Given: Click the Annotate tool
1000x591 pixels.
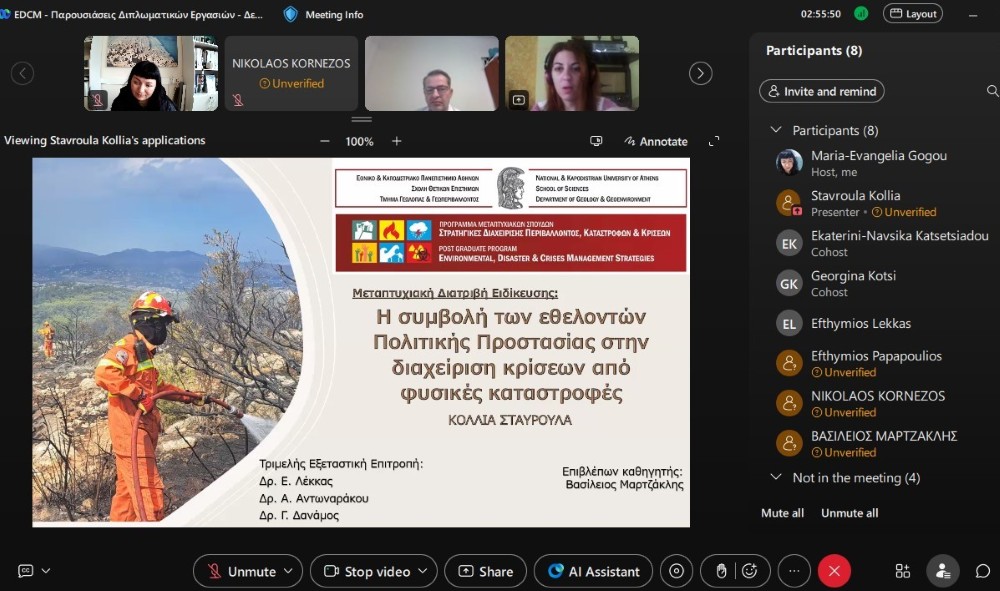Looking at the screenshot, I should (656, 141).
